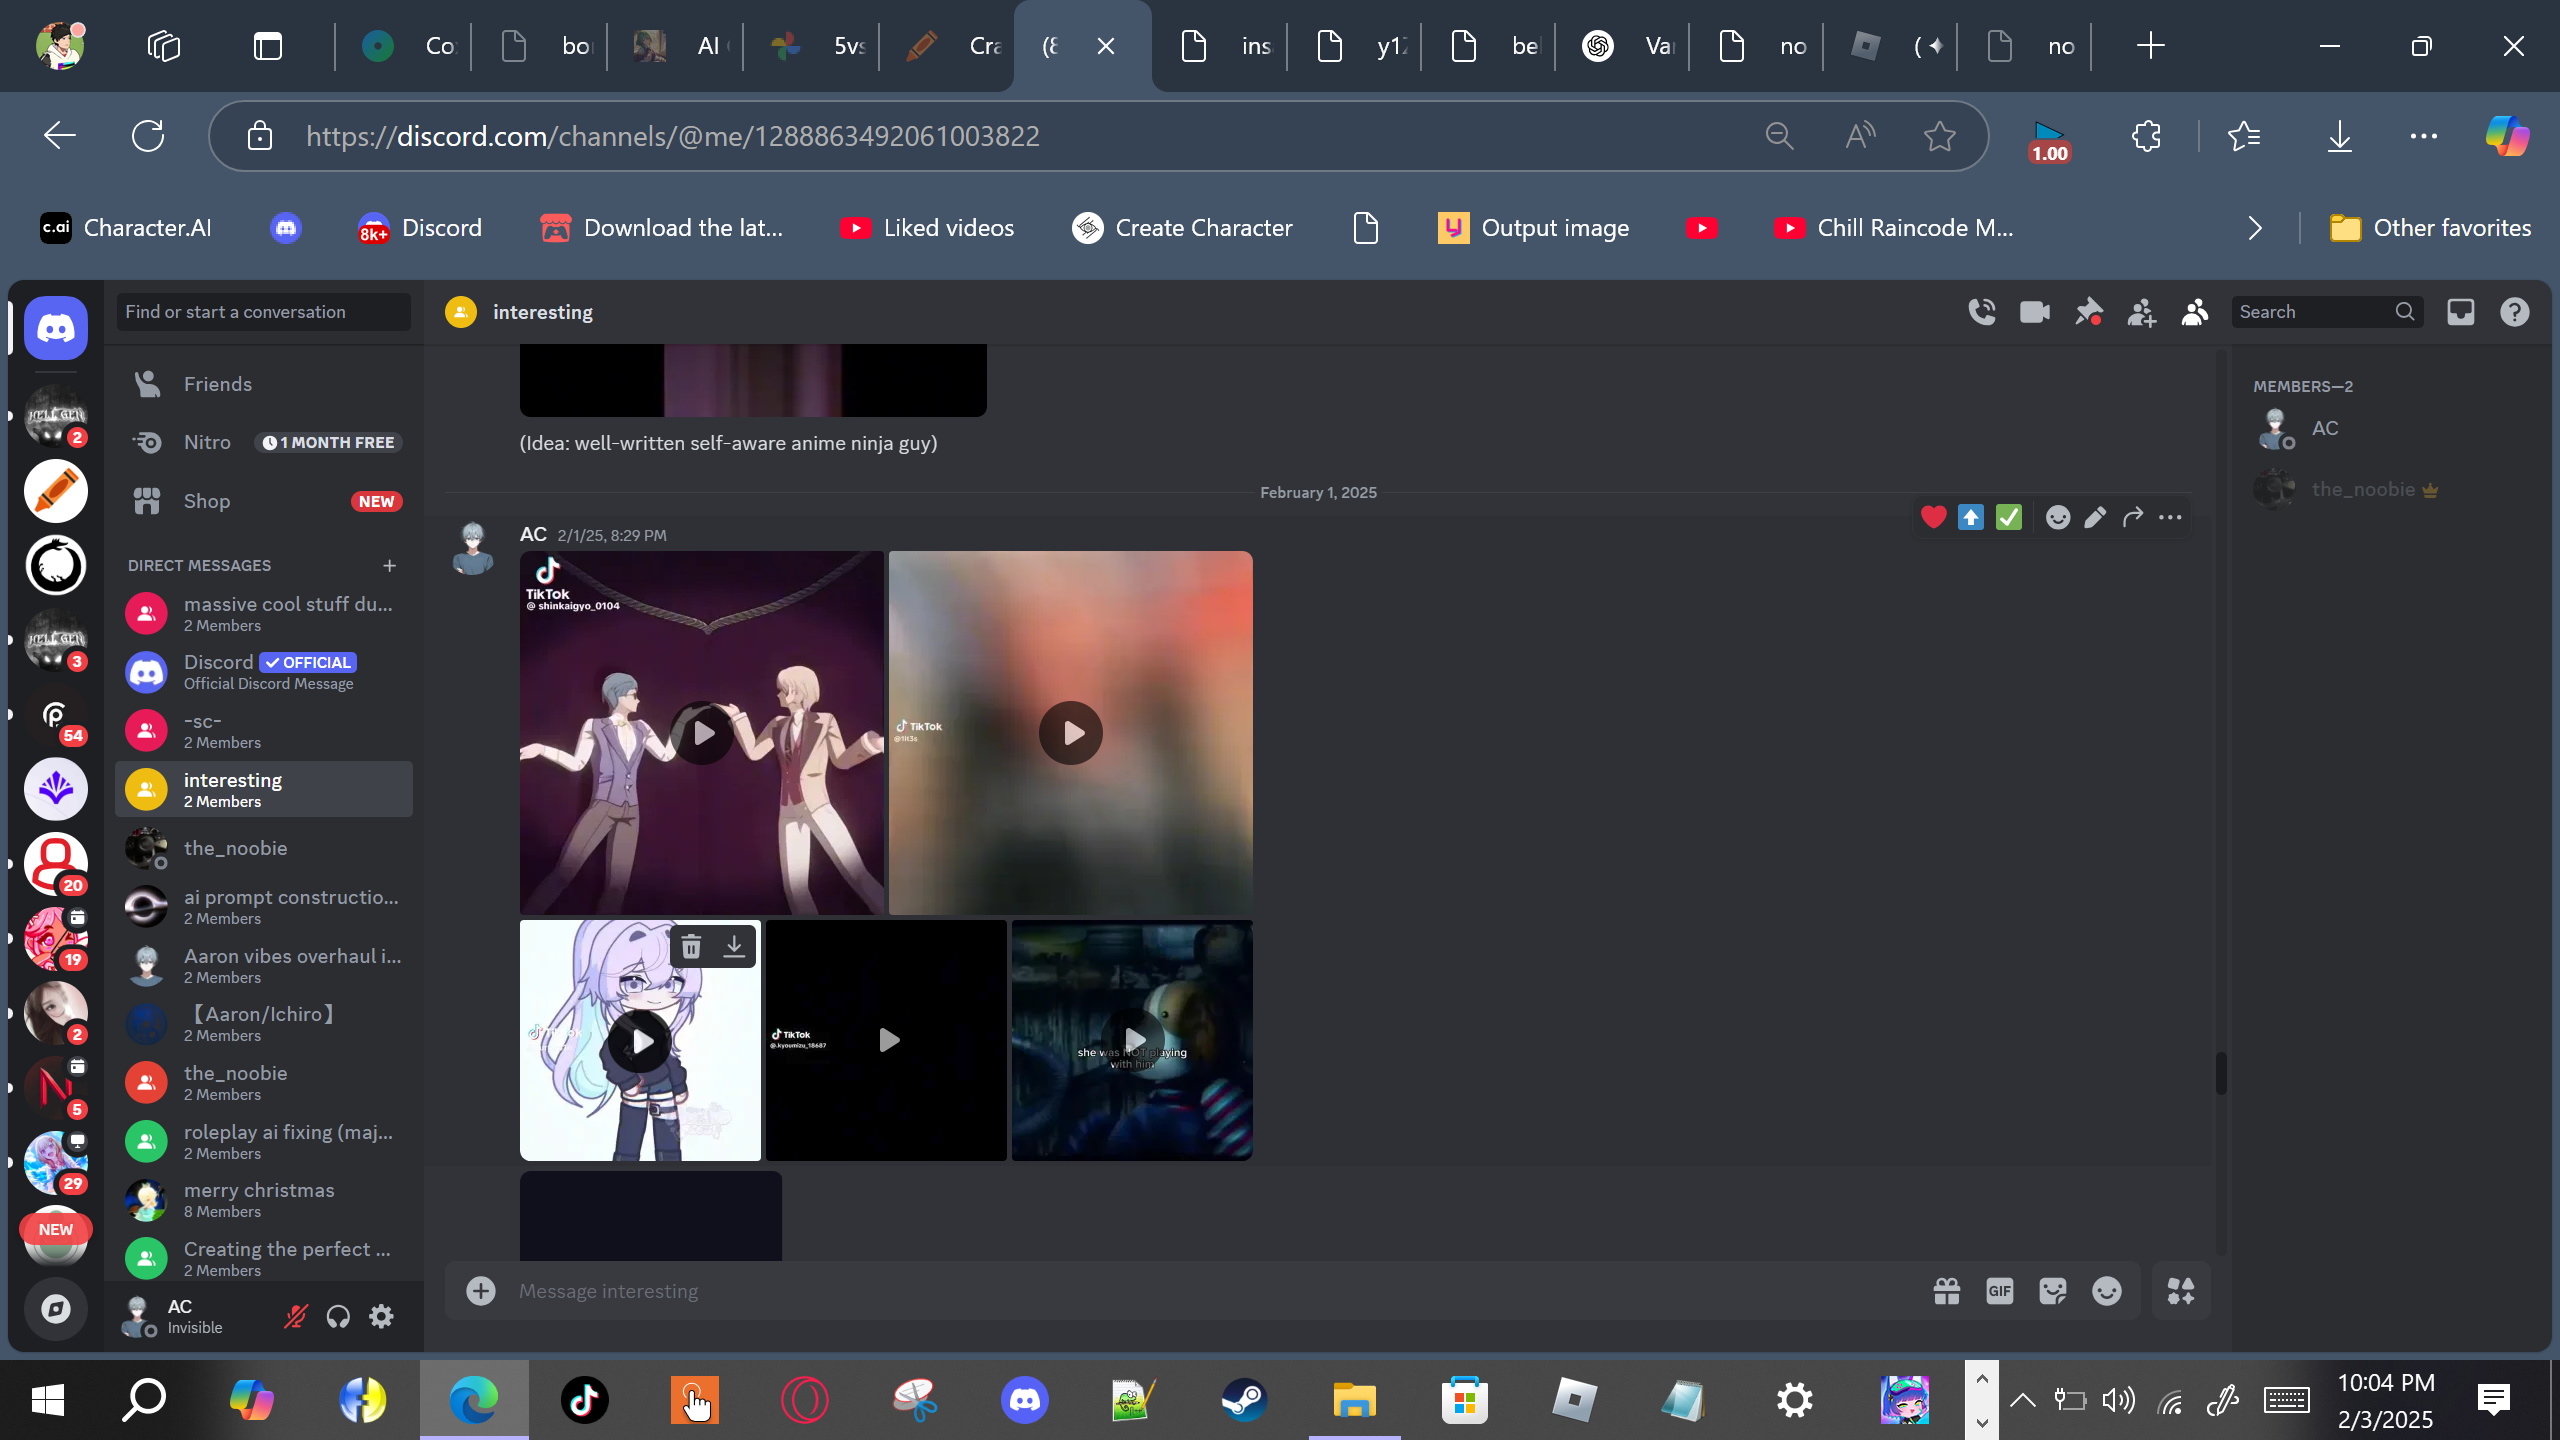
Task: React with the red heart emoji
Action: [x=1933, y=517]
